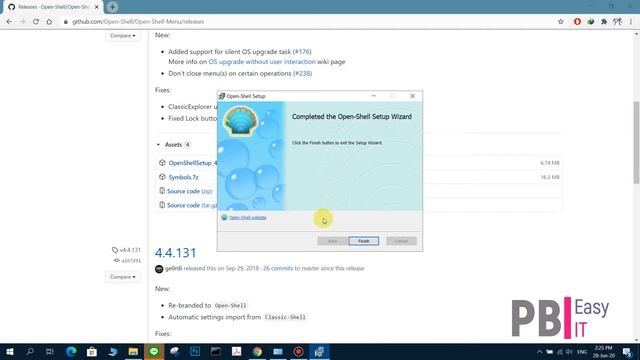Open the Compare dropdown at the top of the page
The height and width of the screenshot is (360, 640).
122,36
